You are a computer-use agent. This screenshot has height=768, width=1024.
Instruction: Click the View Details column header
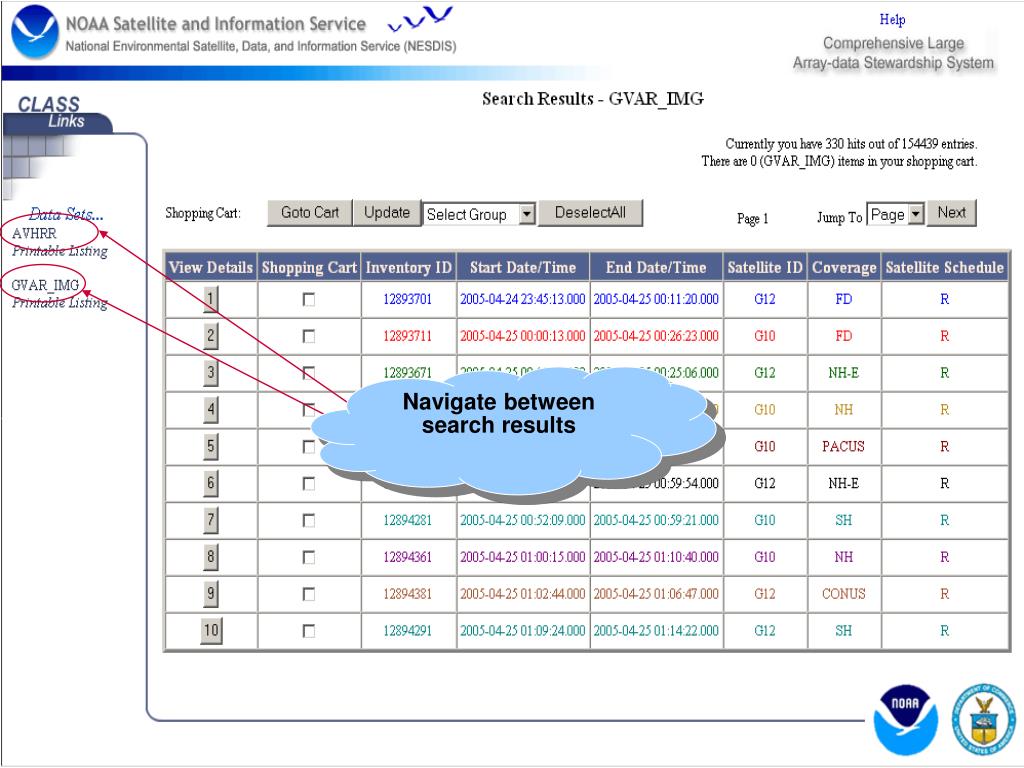(x=210, y=267)
